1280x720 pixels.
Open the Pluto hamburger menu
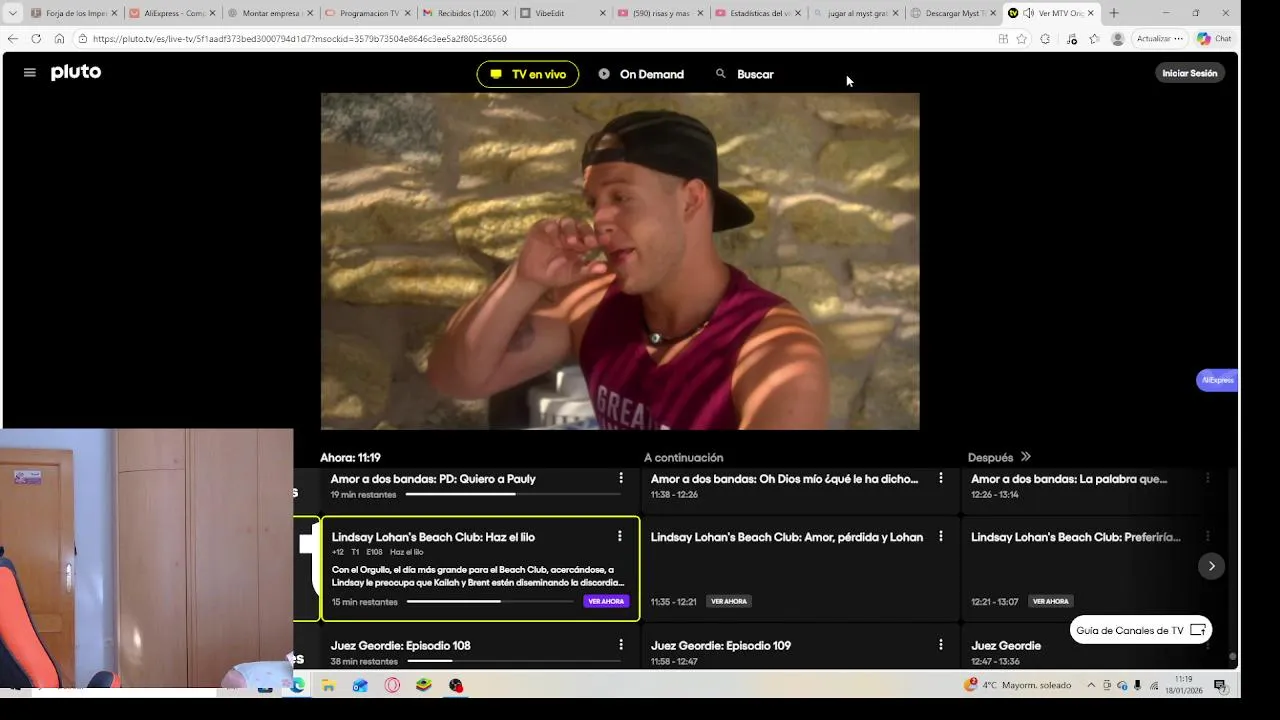click(29, 73)
